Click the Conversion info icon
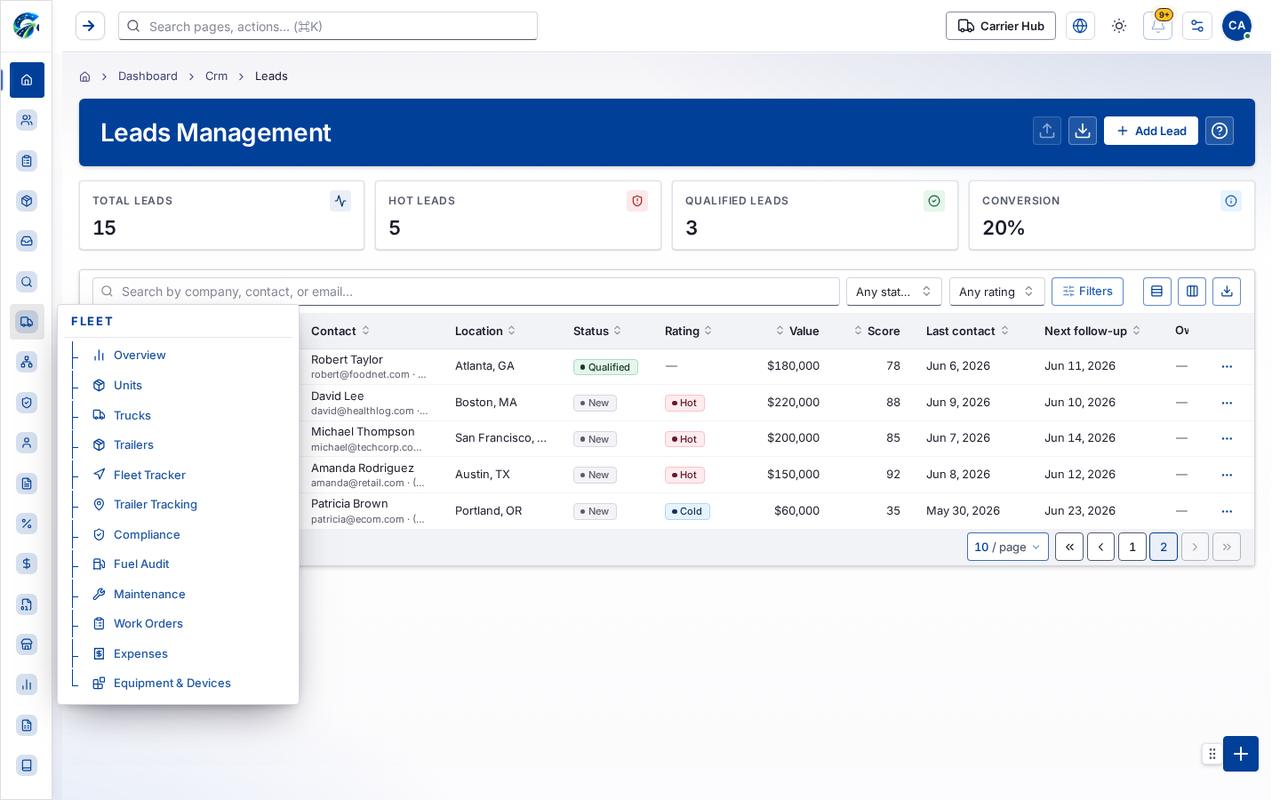The image size is (1280, 800). click(x=1231, y=201)
